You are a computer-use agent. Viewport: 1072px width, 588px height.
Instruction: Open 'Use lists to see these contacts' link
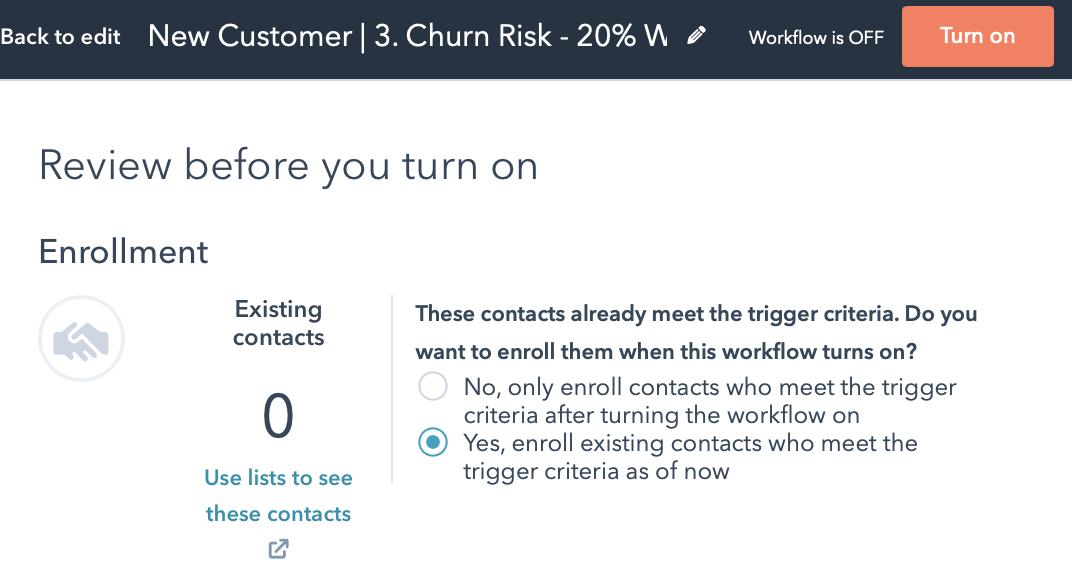(x=278, y=496)
